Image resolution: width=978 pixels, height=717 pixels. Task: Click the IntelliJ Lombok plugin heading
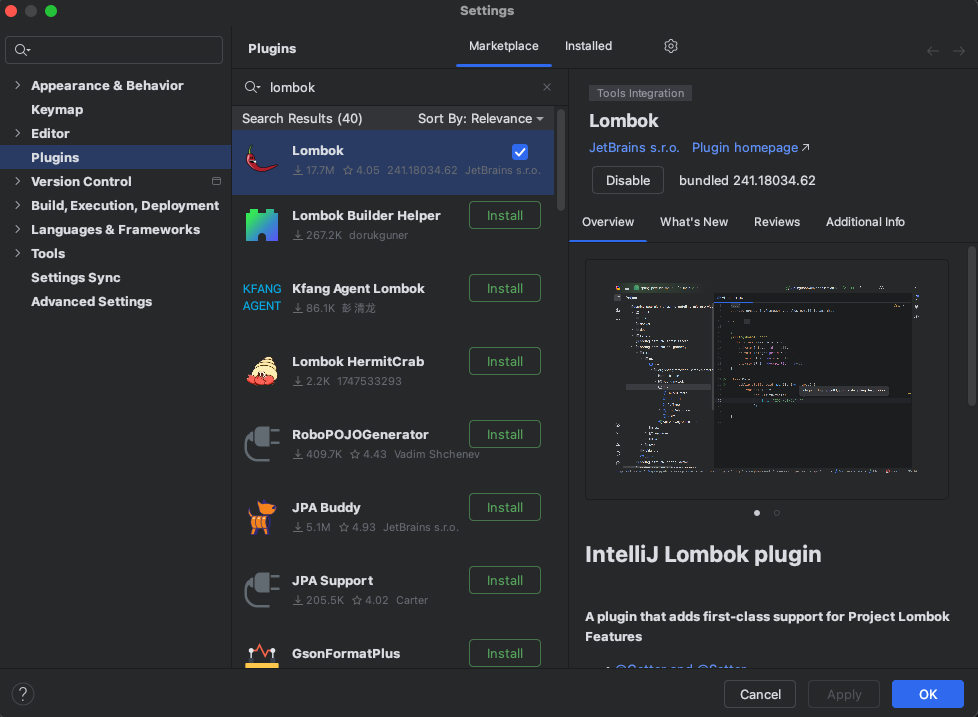(703, 554)
